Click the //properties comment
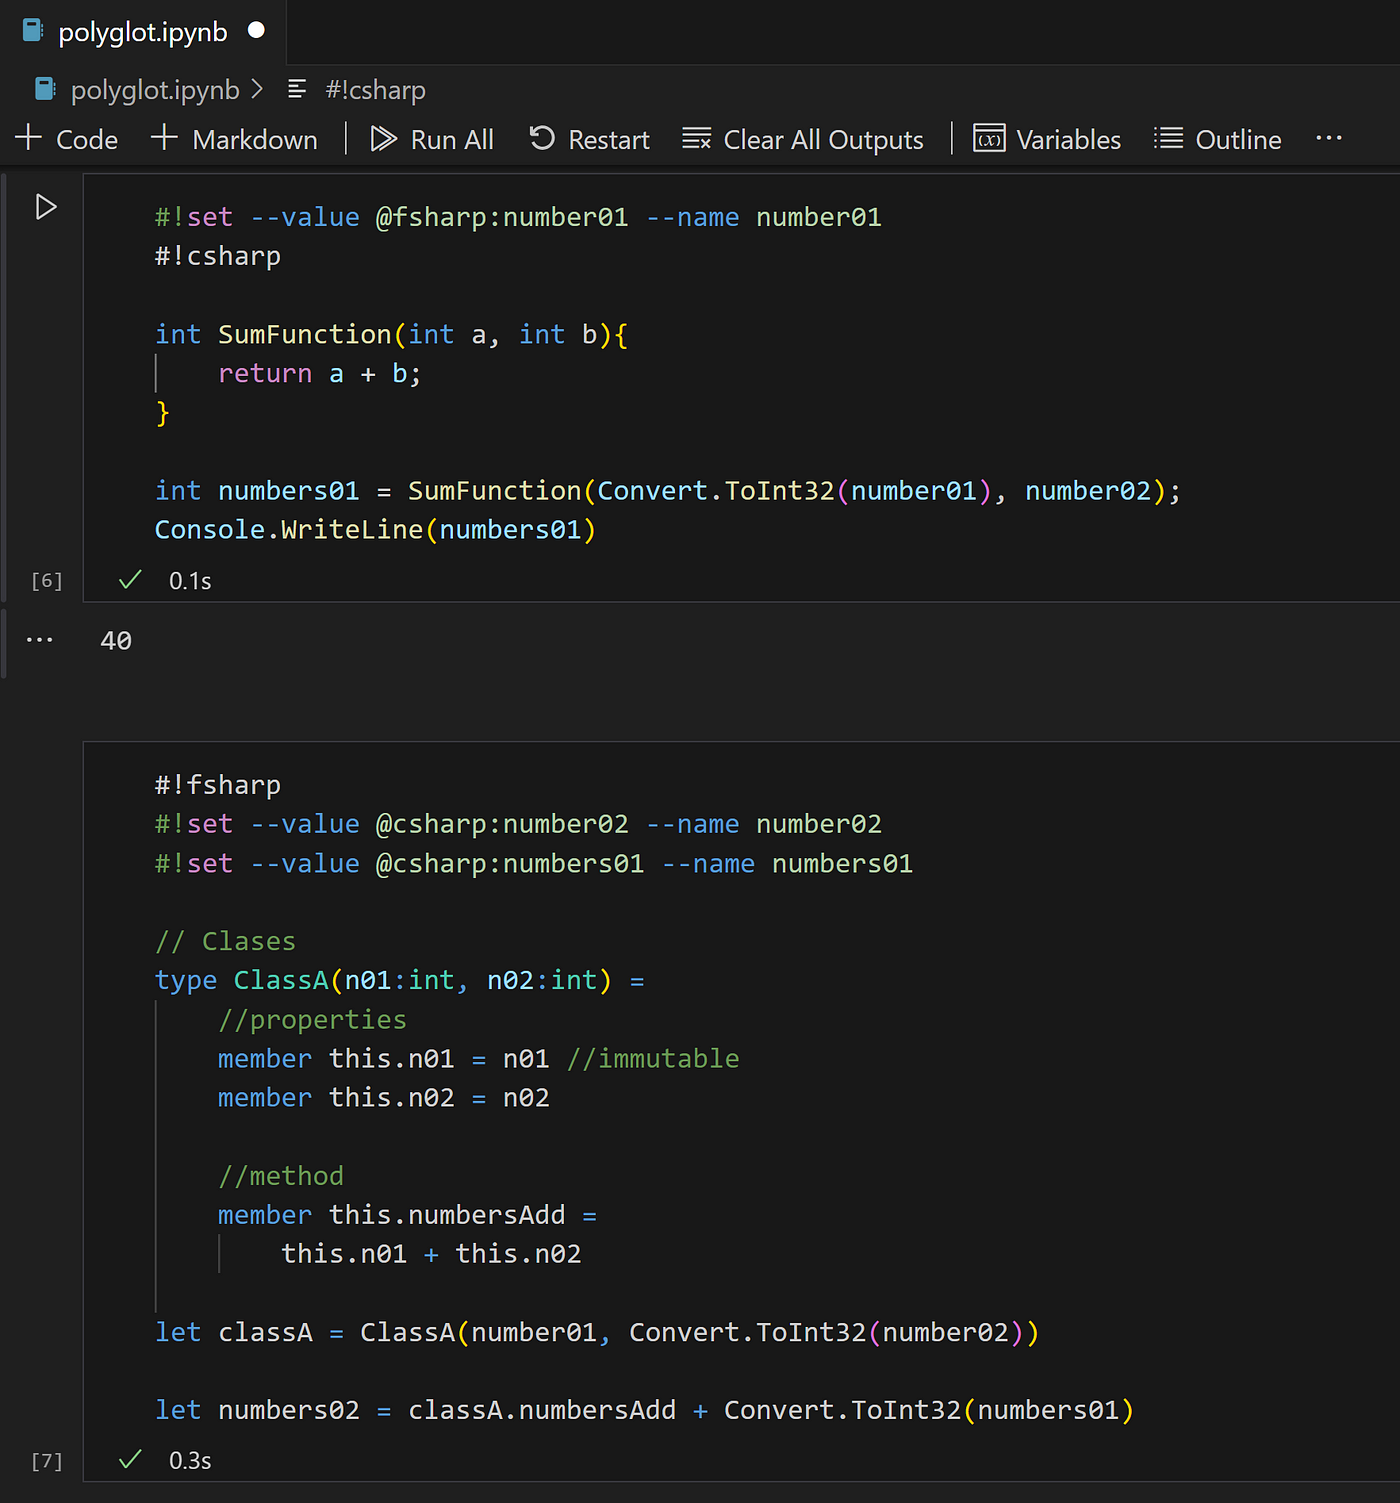Viewport: 1400px width, 1503px height. 312,1020
